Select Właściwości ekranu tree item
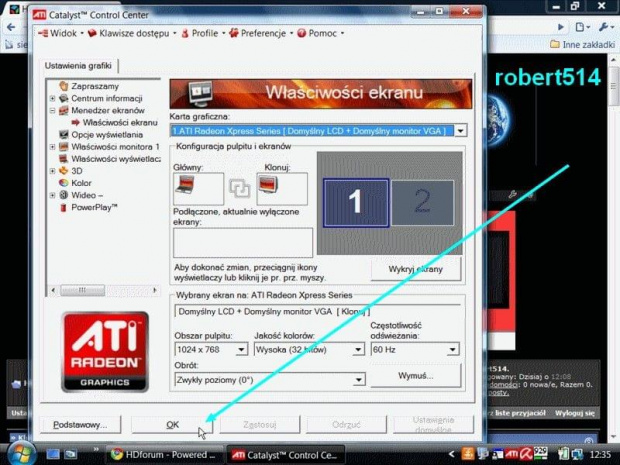Viewport: 620px width, 465px height. coord(120,123)
